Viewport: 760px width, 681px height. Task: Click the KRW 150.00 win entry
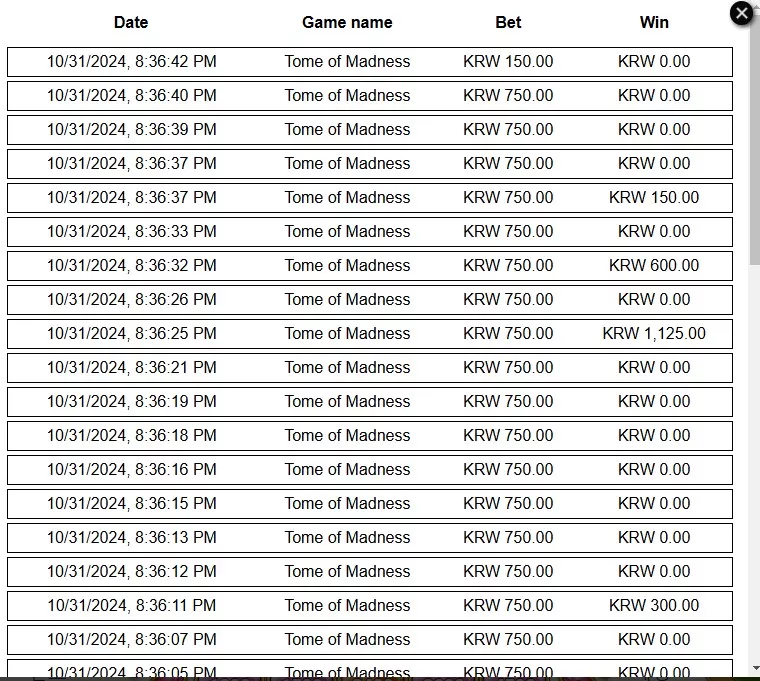pos(654,197)
